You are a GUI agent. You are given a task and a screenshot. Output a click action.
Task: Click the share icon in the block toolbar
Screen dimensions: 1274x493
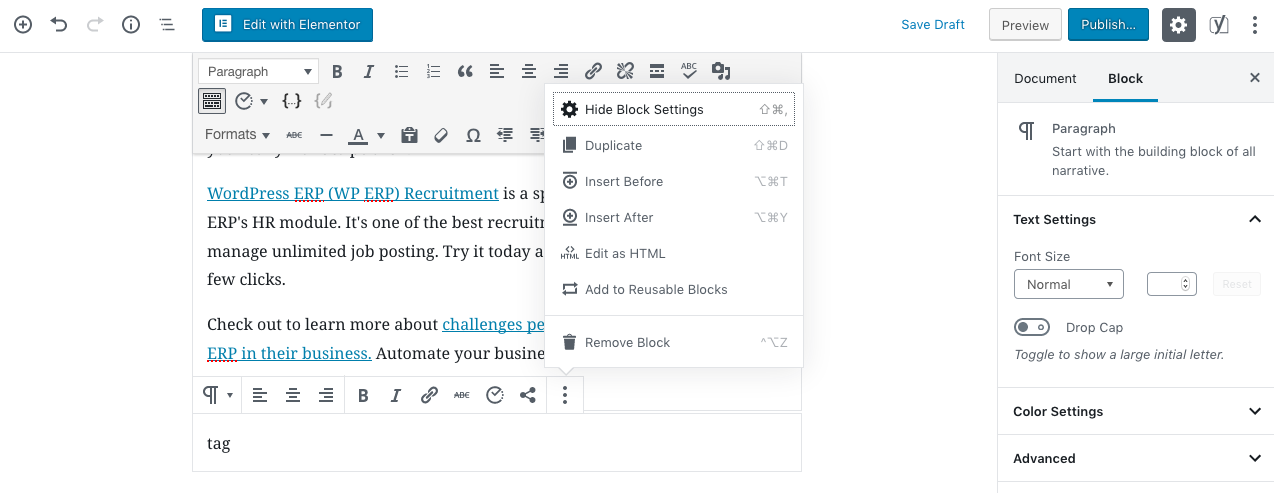coord(528,395)
